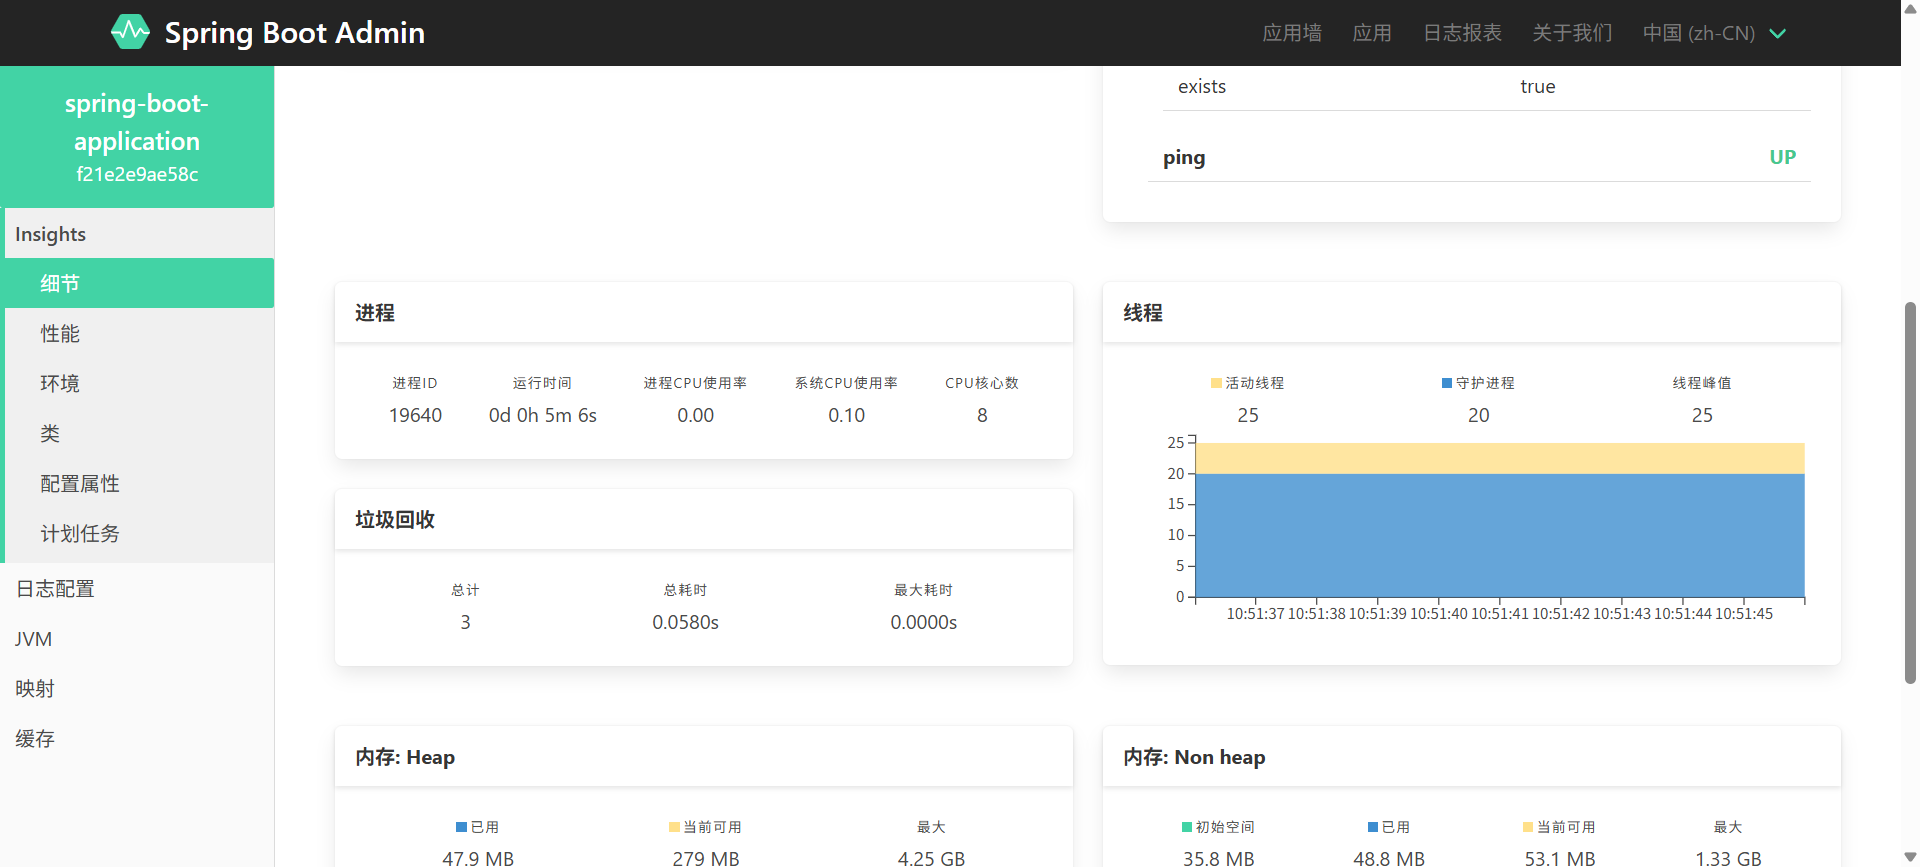The height and width of the screenshot is (867, 1920).
Task: Click the Non heap 初始空间 green legend swatch
Action: (x=1187, y=827)
